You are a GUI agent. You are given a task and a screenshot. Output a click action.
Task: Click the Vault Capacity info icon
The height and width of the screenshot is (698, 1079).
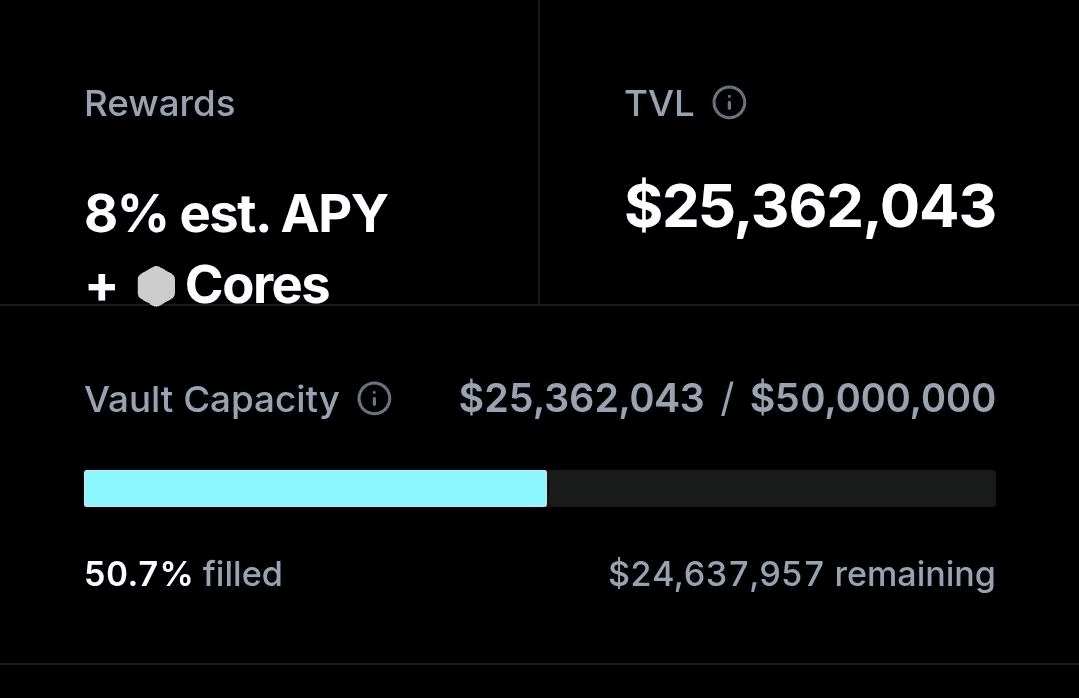point(374,399)
